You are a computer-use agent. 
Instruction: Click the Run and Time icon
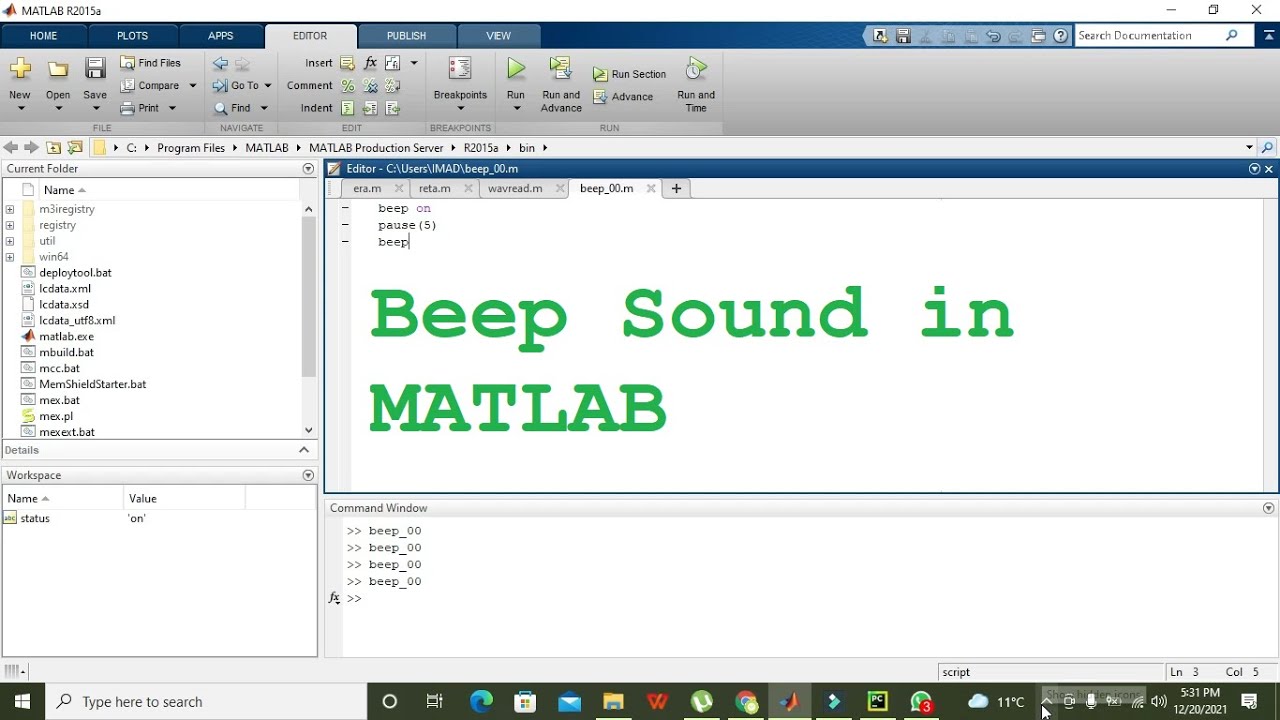tap(696, 69)
